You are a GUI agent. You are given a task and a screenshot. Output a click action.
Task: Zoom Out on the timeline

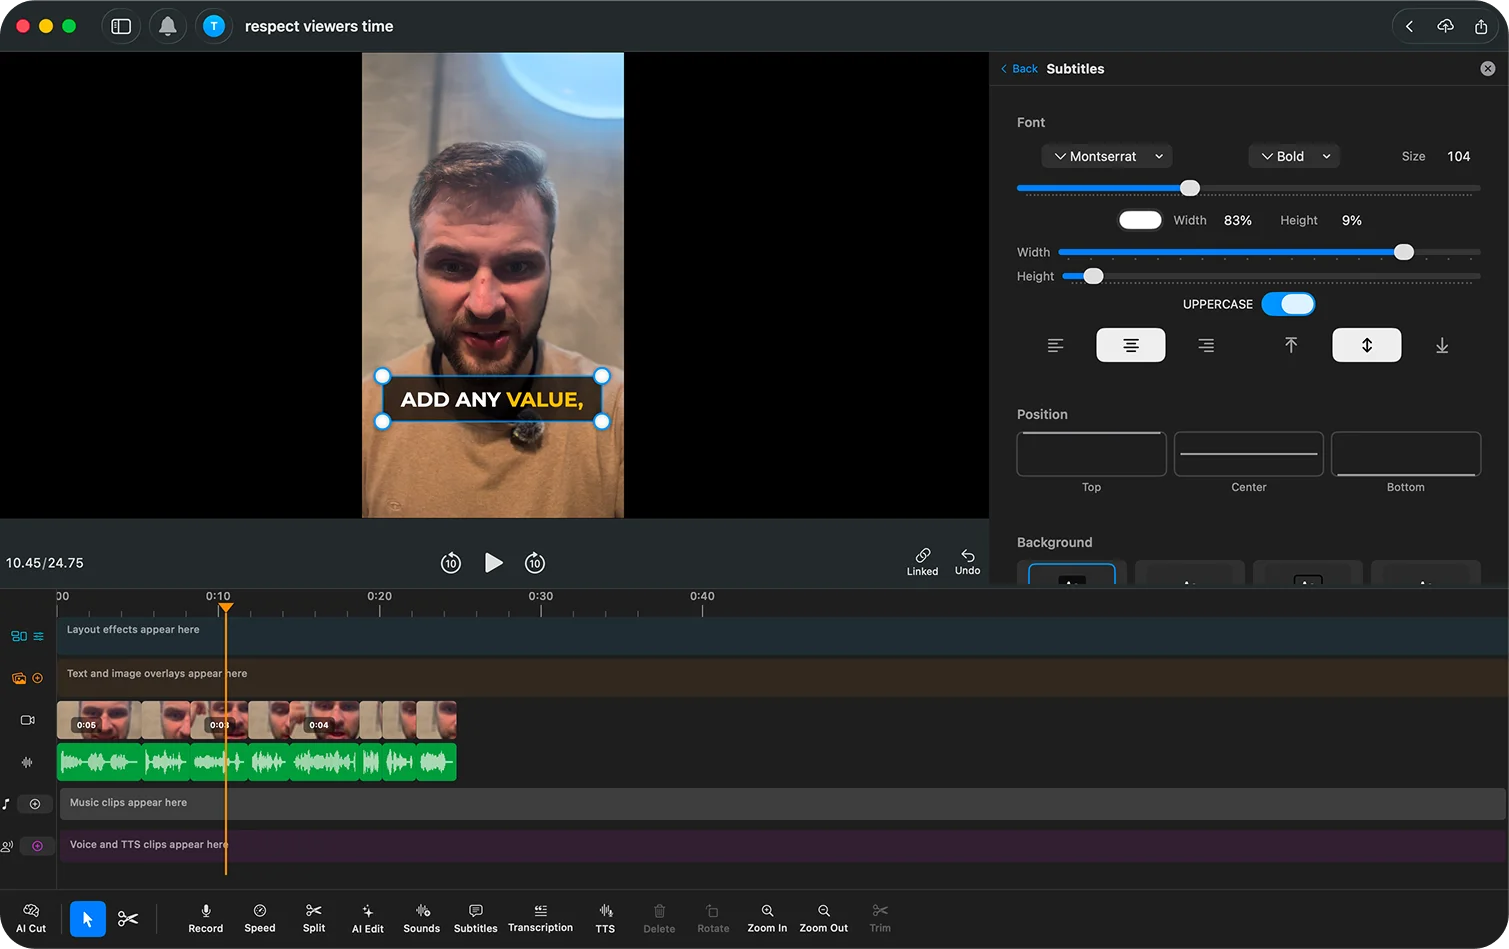click(824, 918)
